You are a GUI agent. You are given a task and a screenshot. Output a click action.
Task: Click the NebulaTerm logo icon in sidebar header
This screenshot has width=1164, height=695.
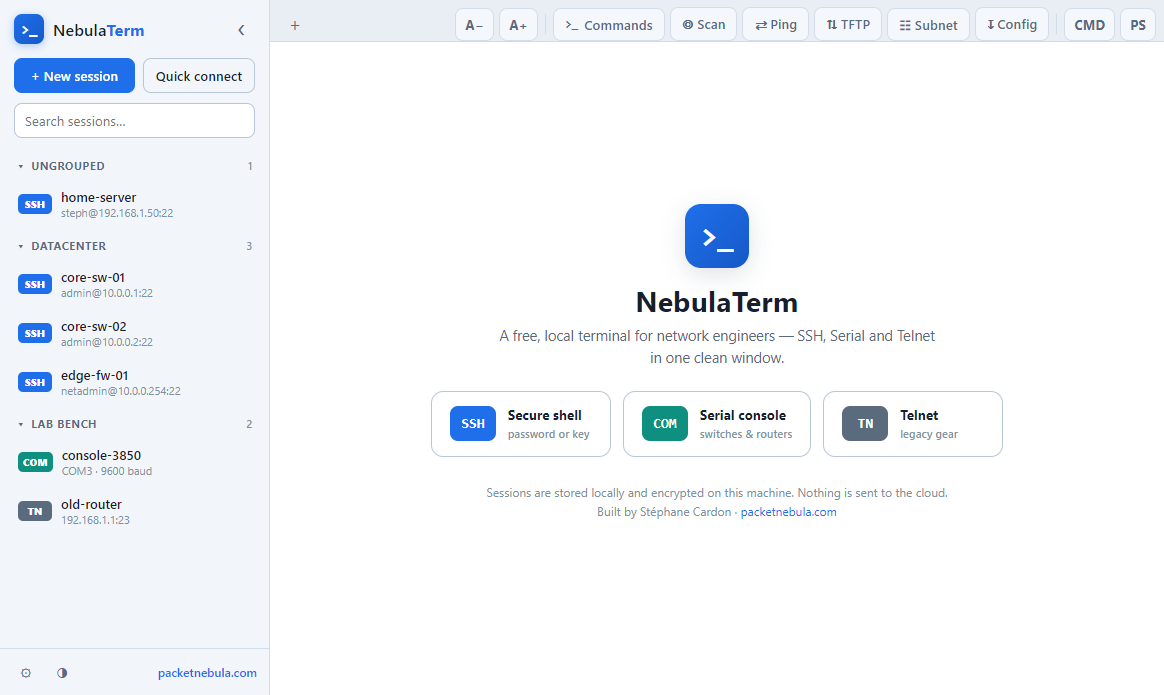click(29, 30)
